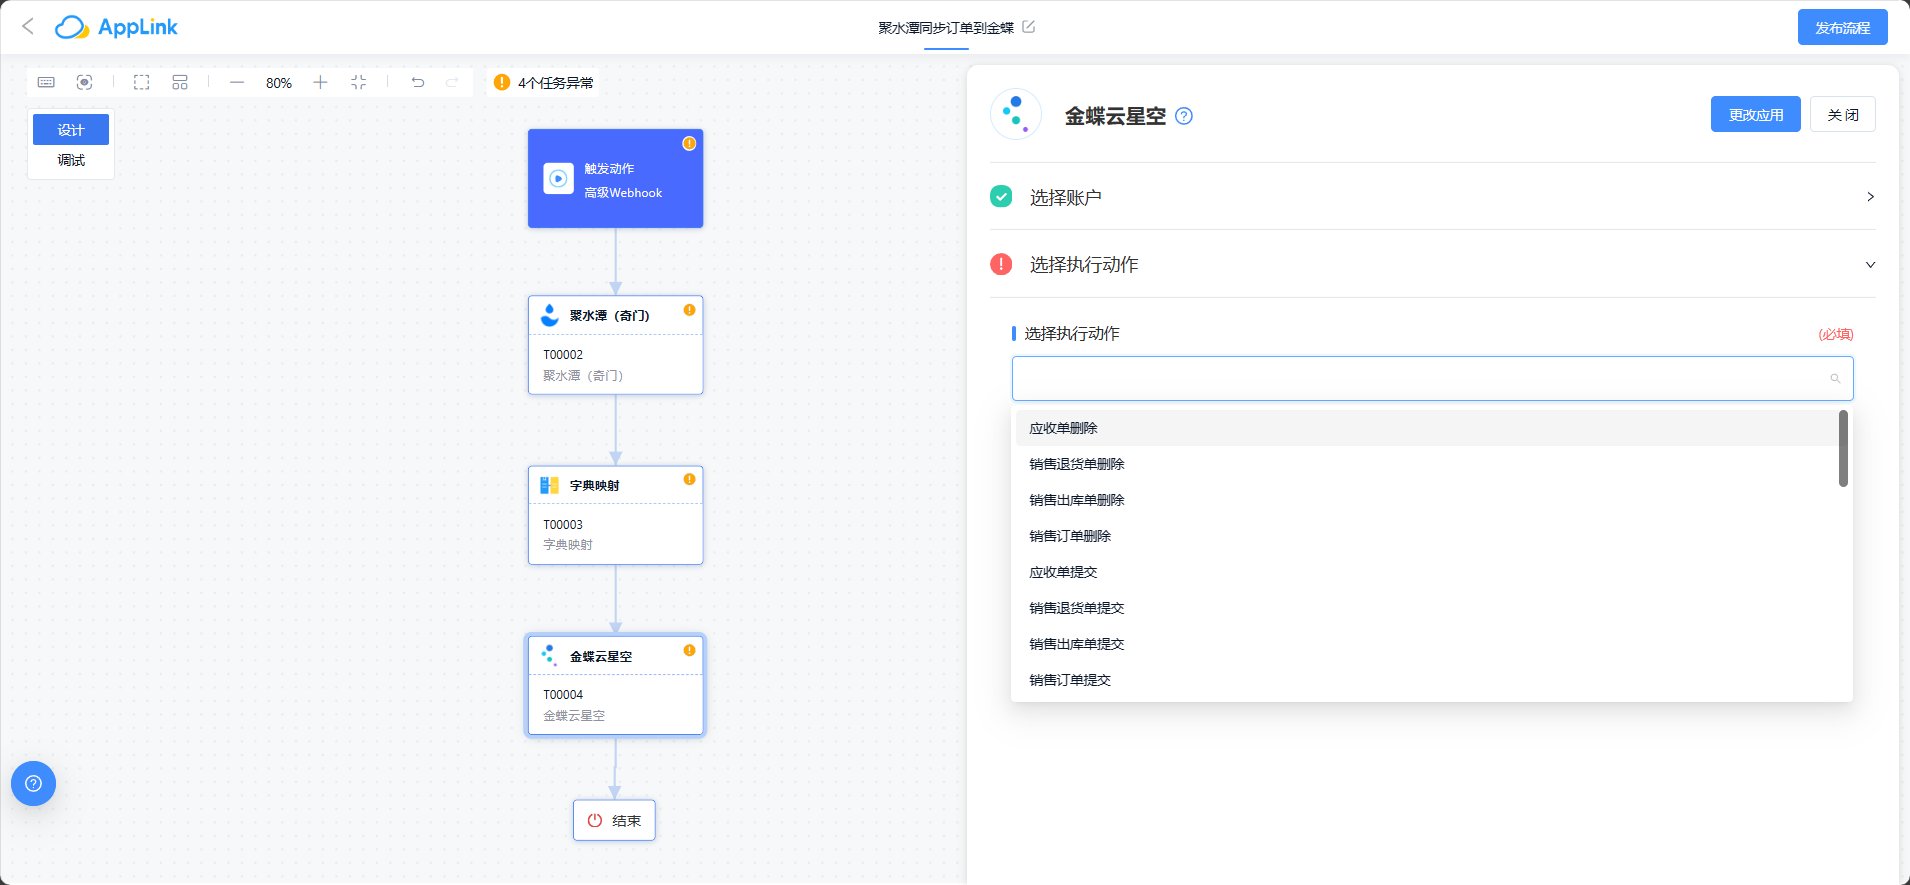Click the search magnifier in dropdown
The height and width of the screenshot is (885, 1910).
(x=1835, y=378)
